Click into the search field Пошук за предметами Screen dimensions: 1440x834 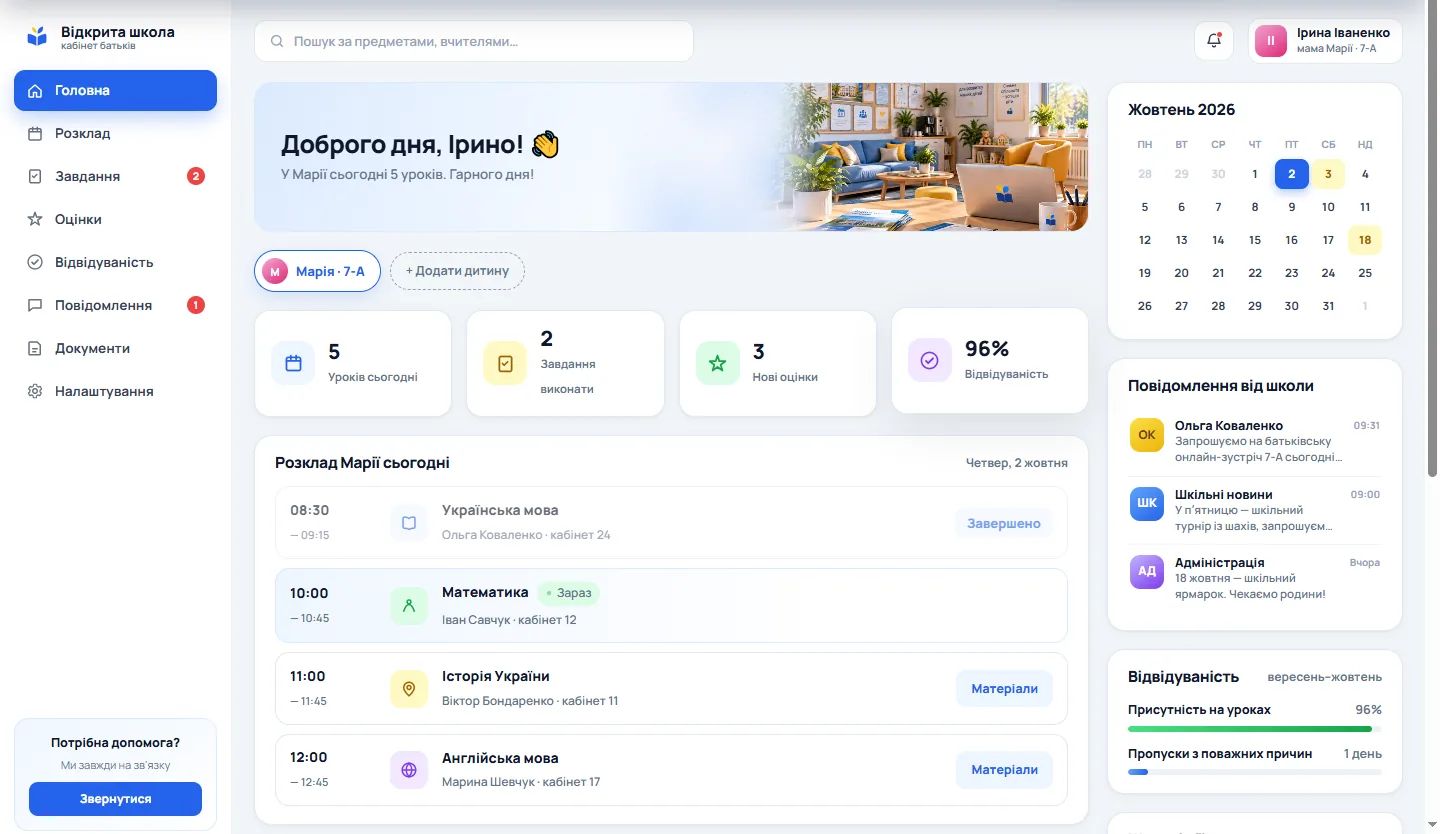click(474, 41)
